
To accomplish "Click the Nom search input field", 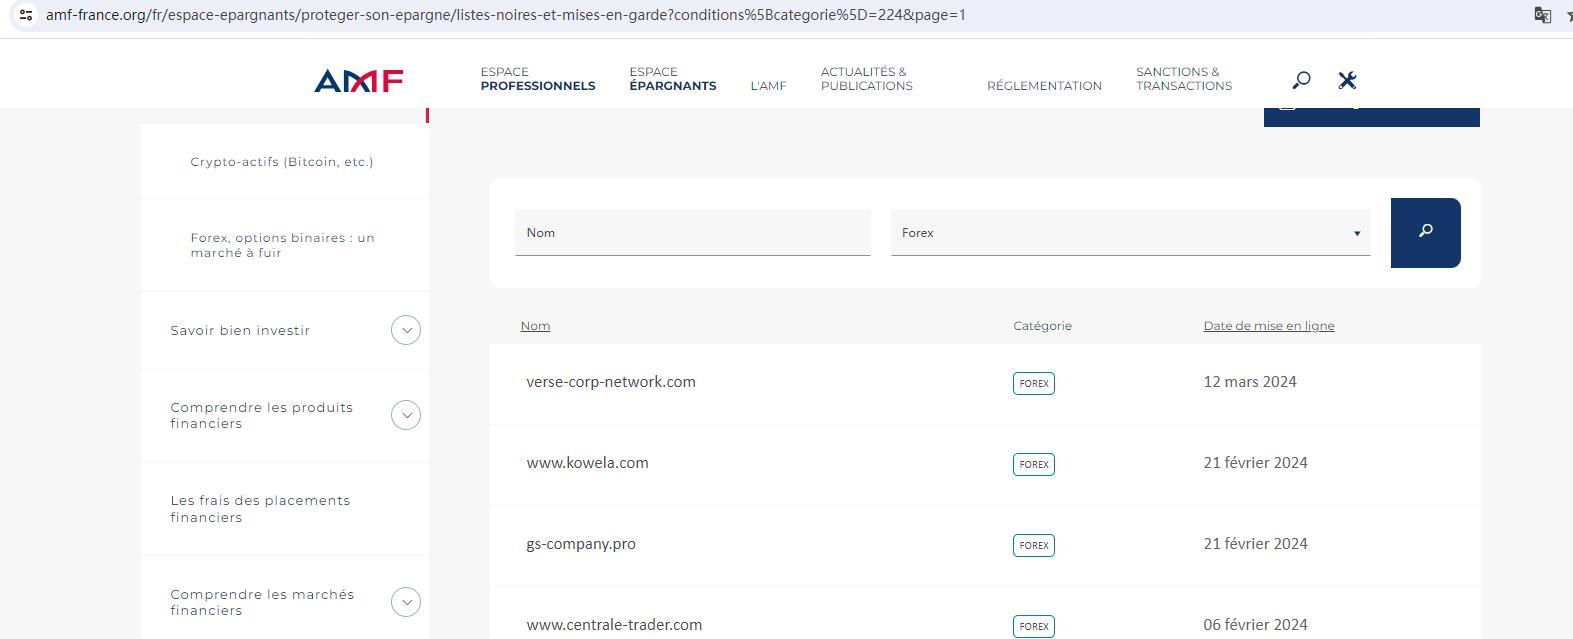I will pyautogui.click(x=692, y=233).
